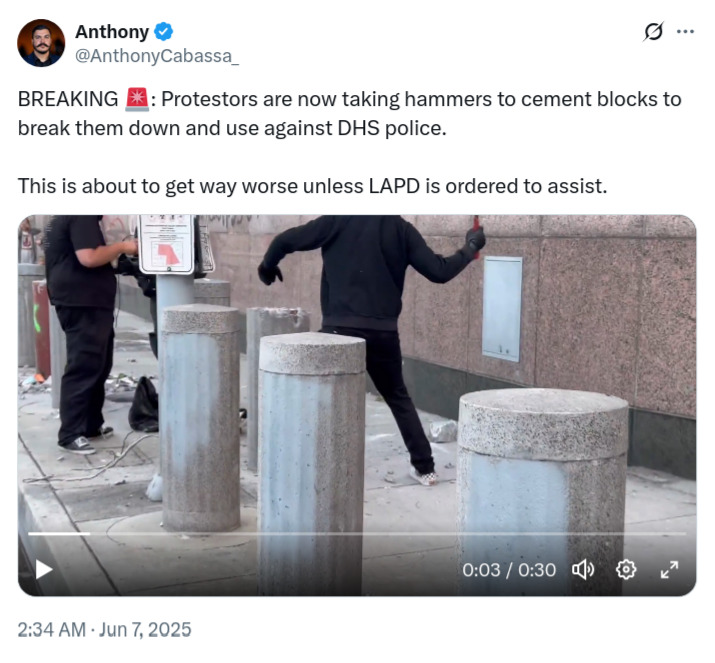Seek along the video progress bar

[357, 533]
